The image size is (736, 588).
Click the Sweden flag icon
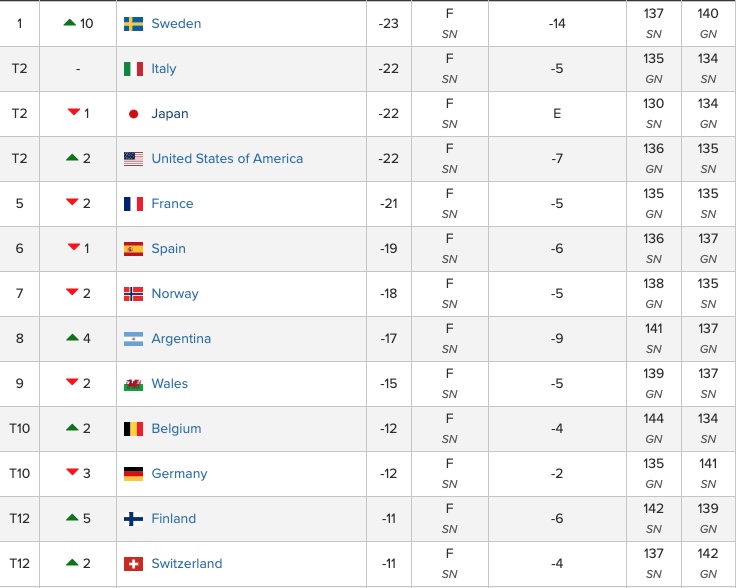point(133,23)
